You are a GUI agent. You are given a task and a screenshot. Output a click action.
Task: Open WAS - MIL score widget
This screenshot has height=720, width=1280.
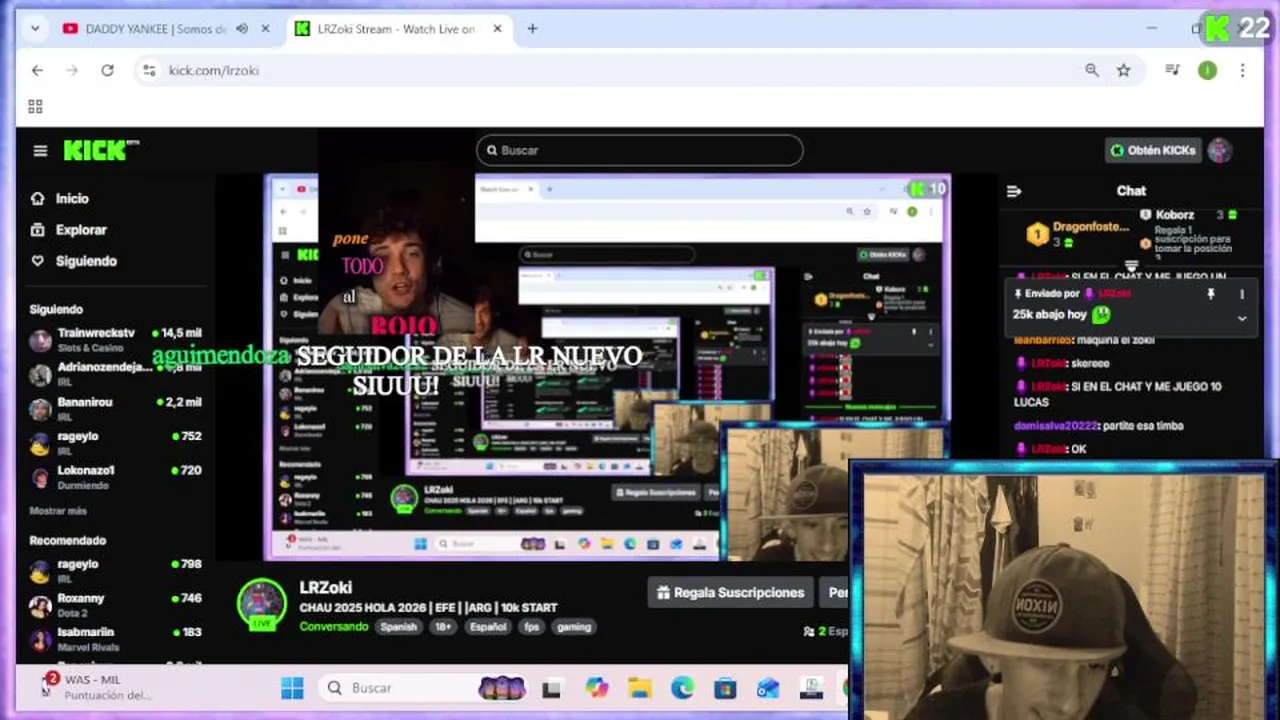(96, 687)
